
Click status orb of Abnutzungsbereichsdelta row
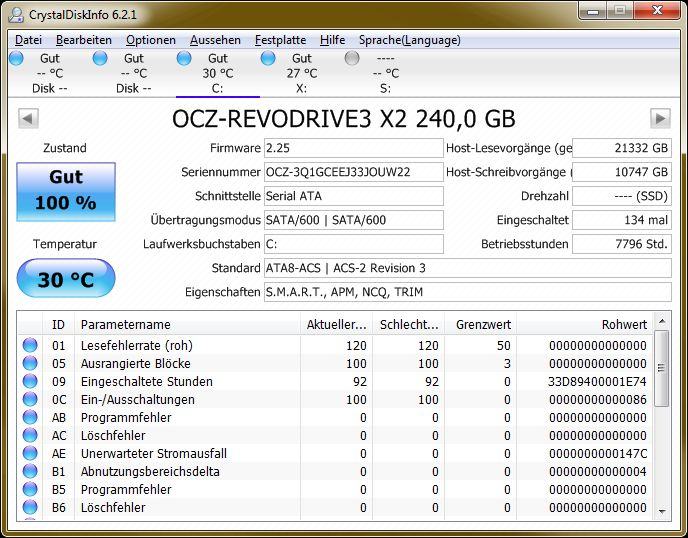[30, 471]
